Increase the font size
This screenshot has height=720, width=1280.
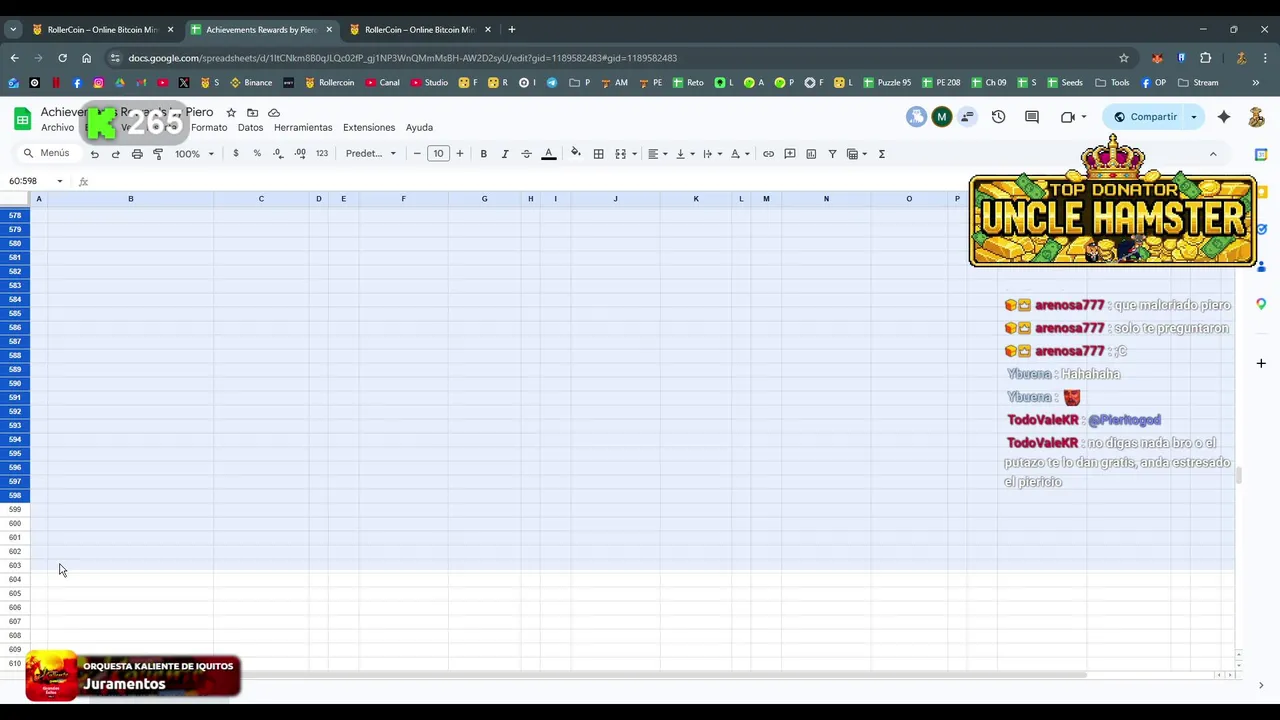coord(460,154)
